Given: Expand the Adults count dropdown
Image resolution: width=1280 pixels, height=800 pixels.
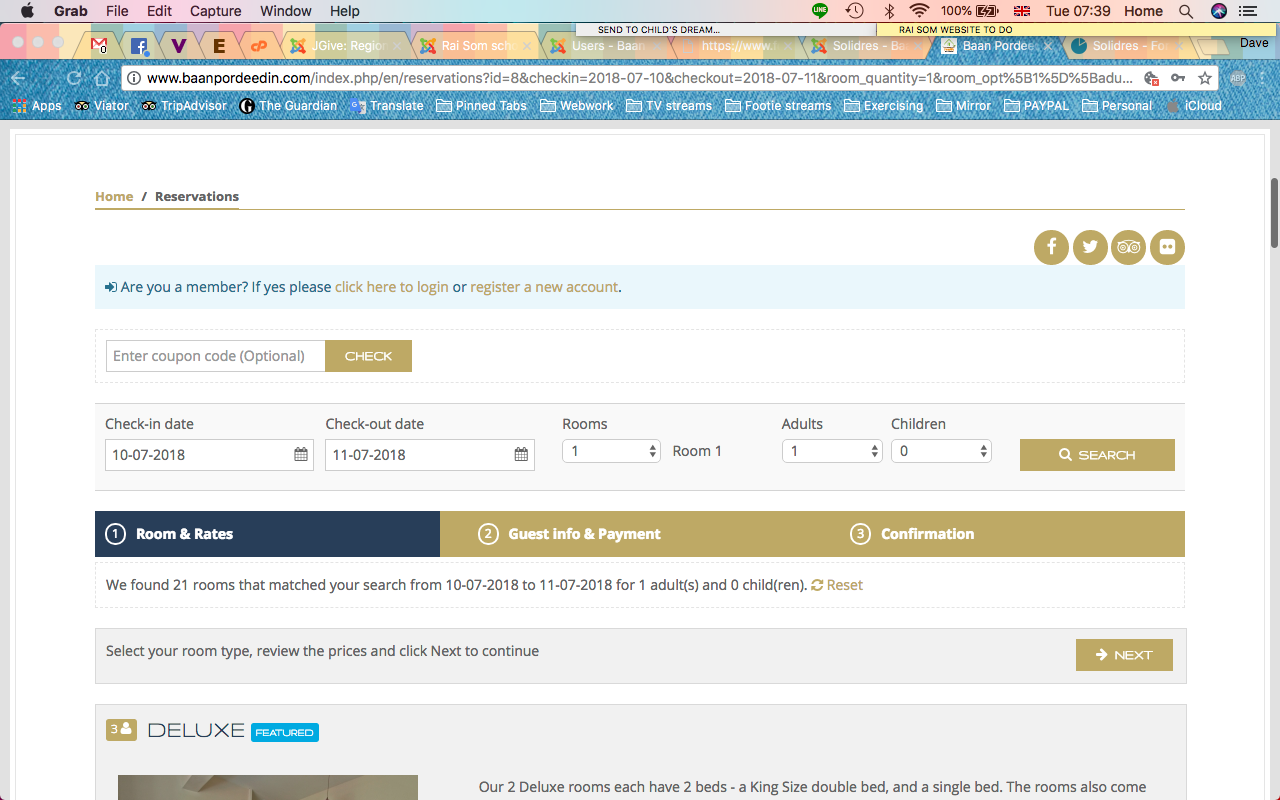Looking at the screenshot, I should (831, 451).
